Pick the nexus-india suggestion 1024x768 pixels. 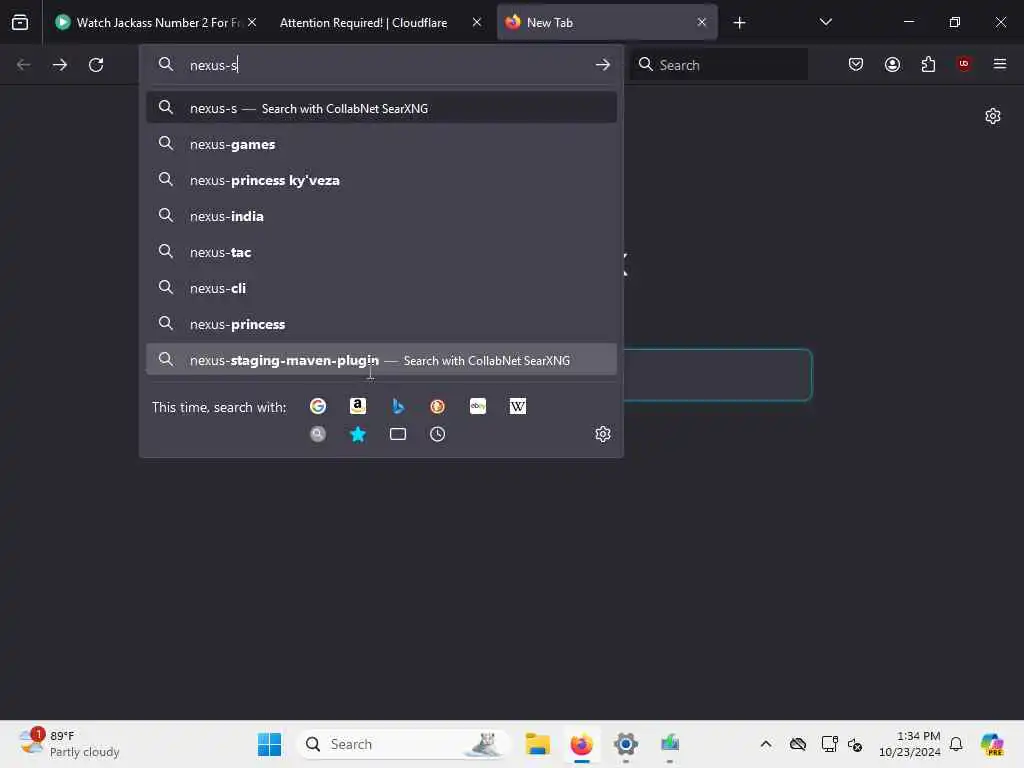[381, 216]
